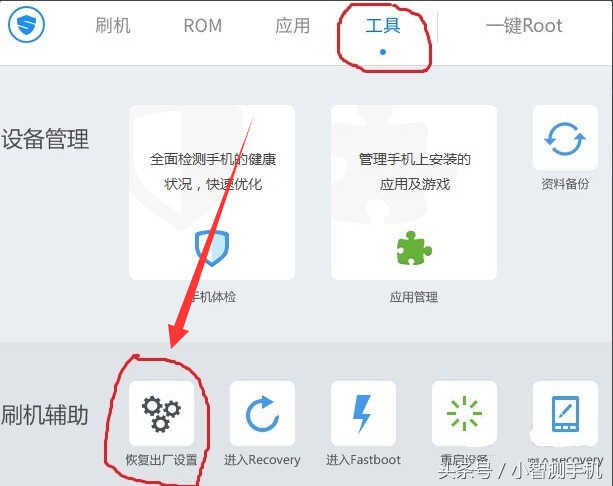Click the 进入Recovery label
Viewport: 613px width, 486px height.
[x=262, y=460]
